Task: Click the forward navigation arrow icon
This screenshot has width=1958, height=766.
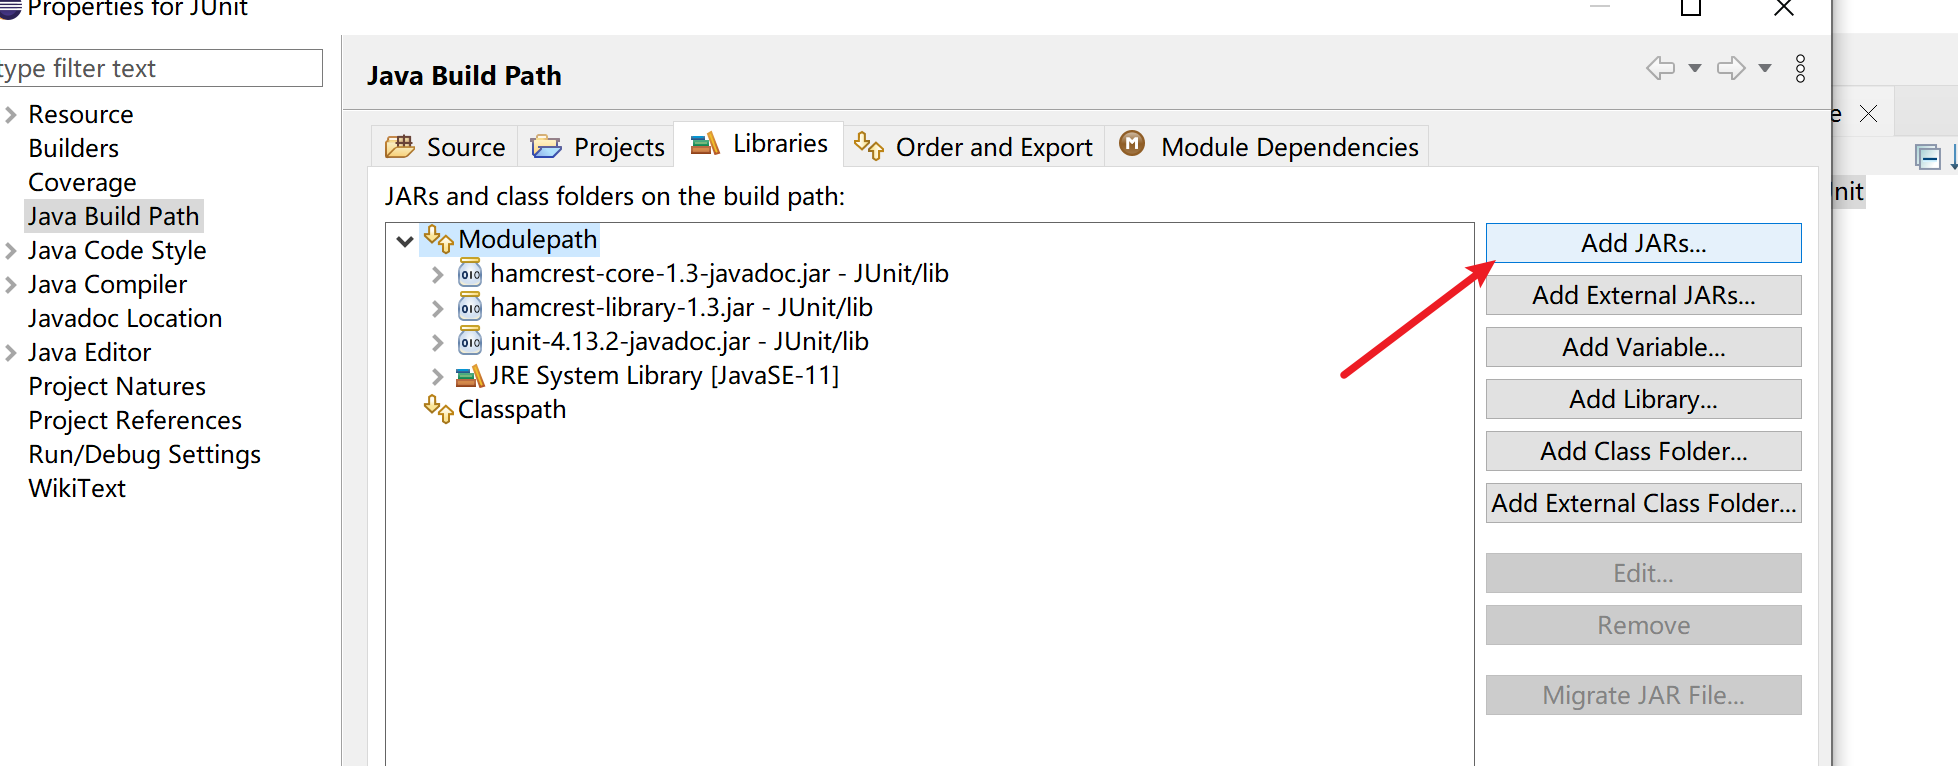Action: click(x=1731, y=68)
